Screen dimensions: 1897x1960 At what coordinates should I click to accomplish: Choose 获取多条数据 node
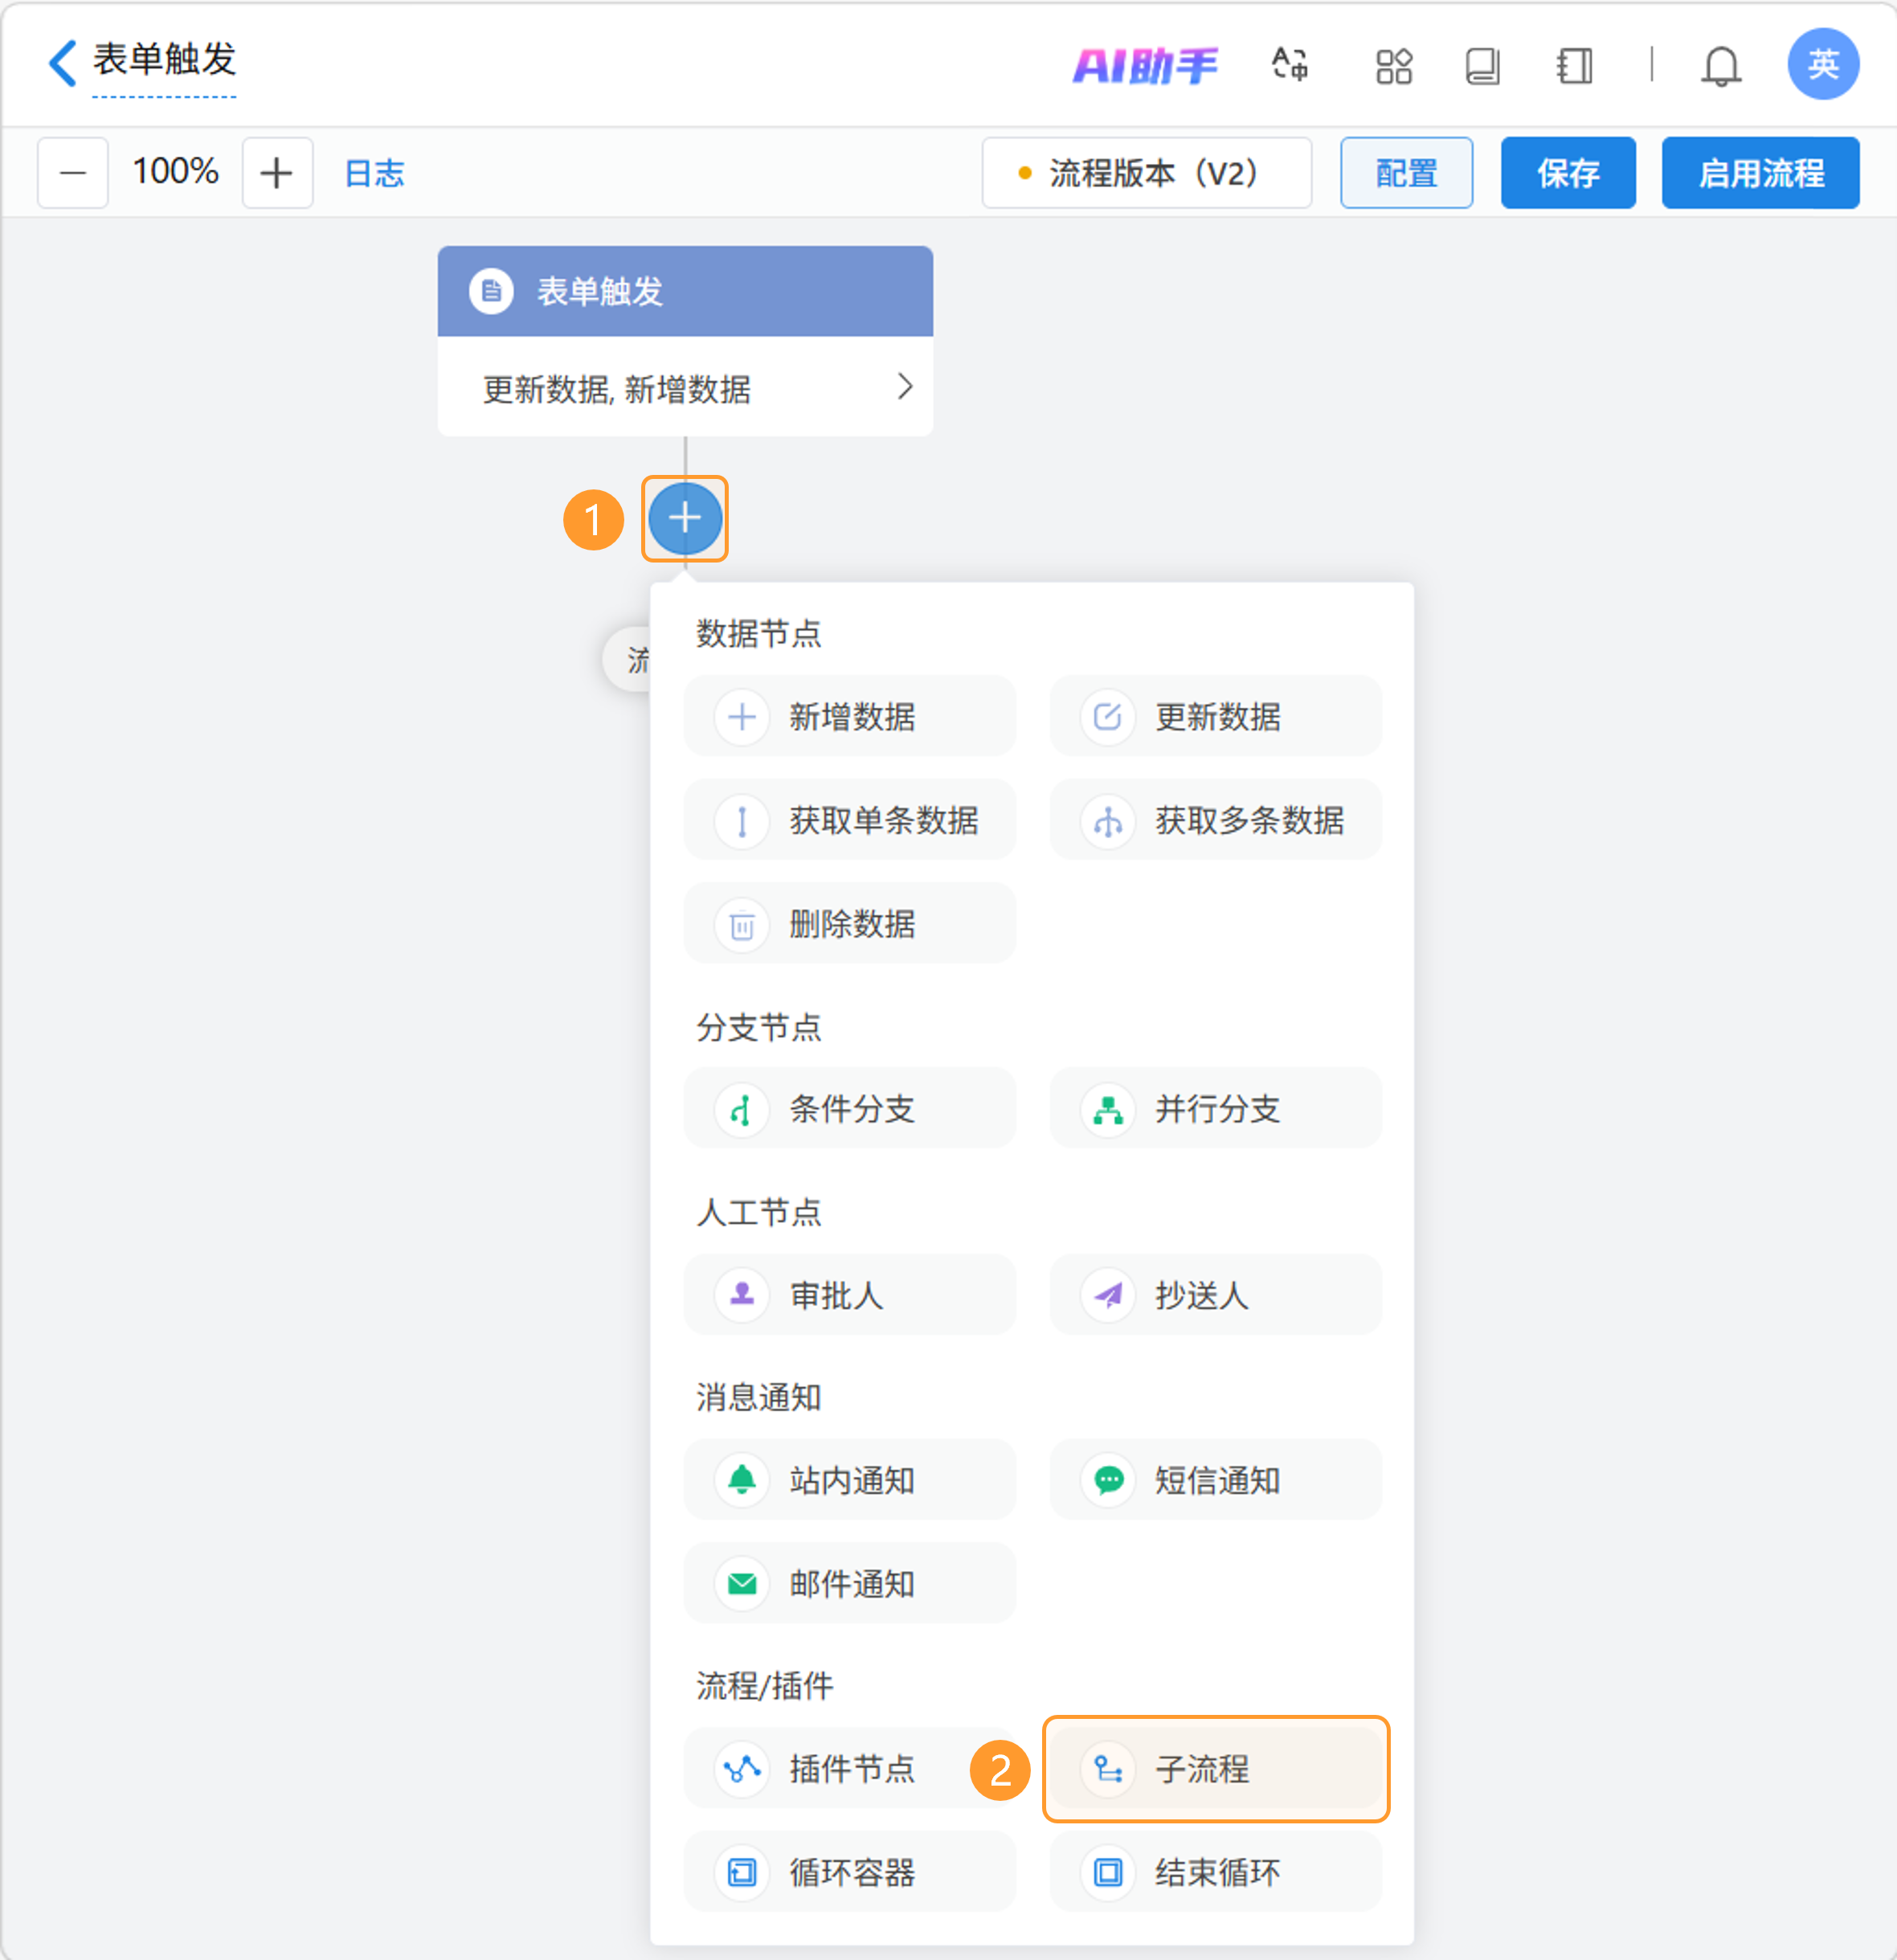pyautogui.click(x=1215, y=820)
